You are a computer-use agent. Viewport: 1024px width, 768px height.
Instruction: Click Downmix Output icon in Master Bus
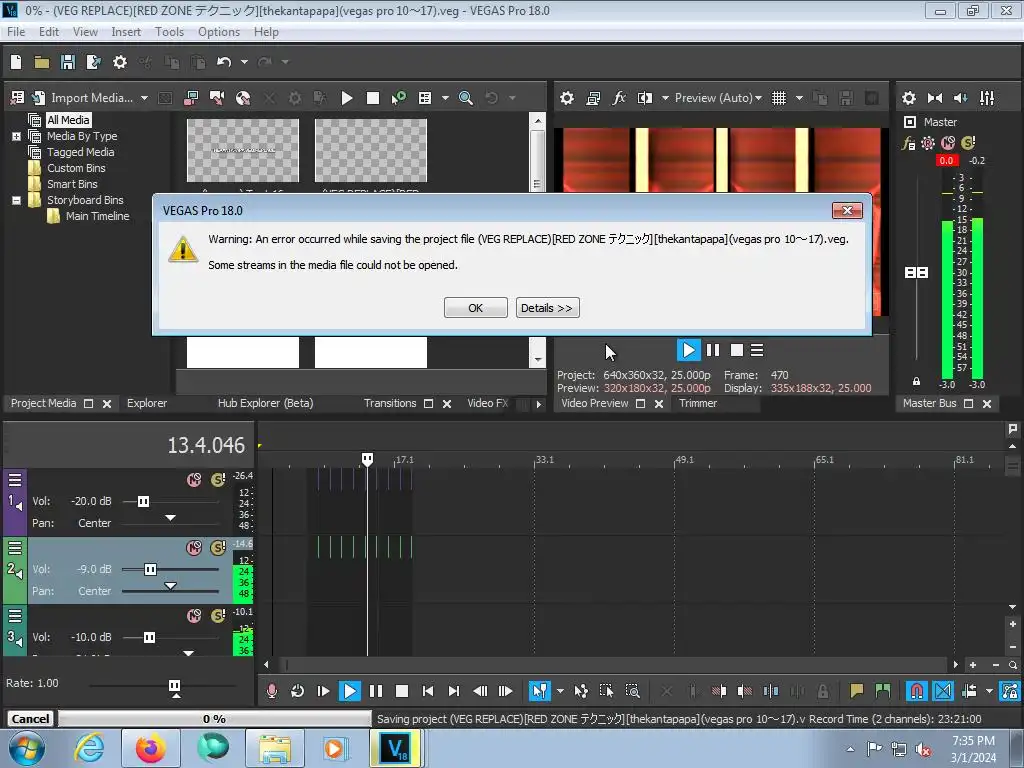935,98
